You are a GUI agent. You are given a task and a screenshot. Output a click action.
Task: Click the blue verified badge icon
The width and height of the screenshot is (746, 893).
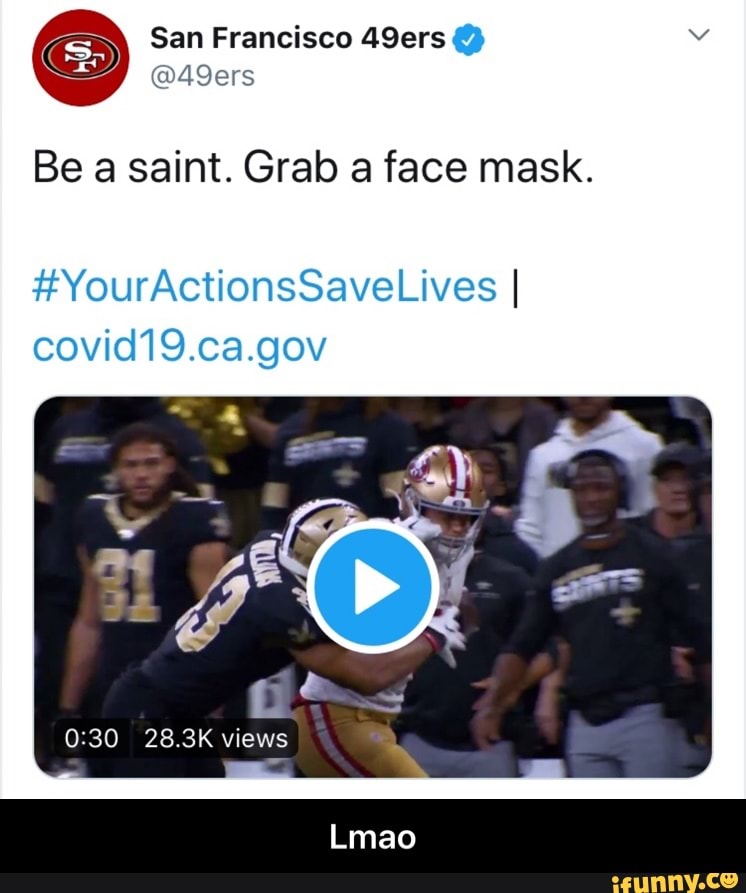click(x=468, y=38)
